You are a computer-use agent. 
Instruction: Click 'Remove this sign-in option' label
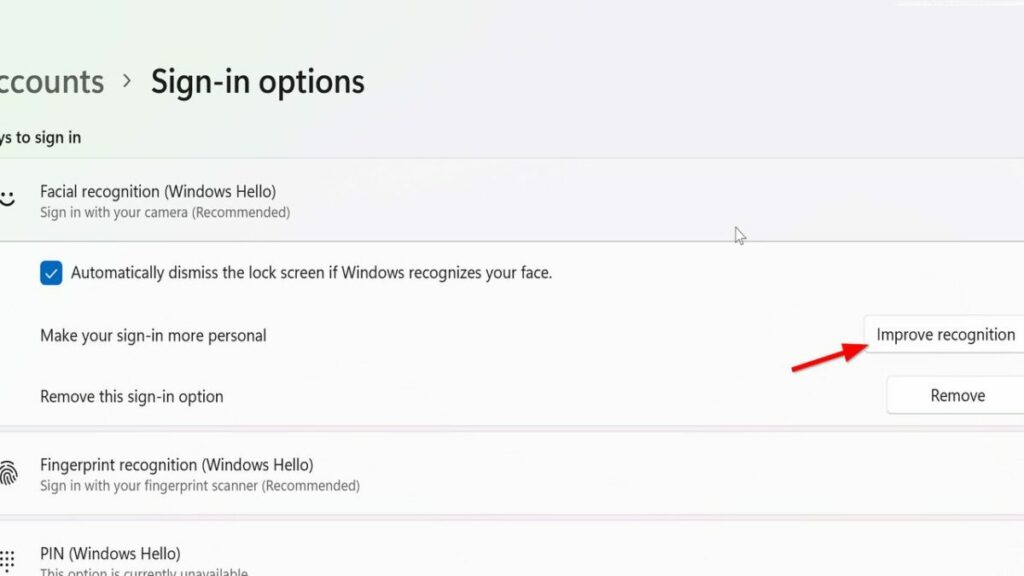point(132,396)
